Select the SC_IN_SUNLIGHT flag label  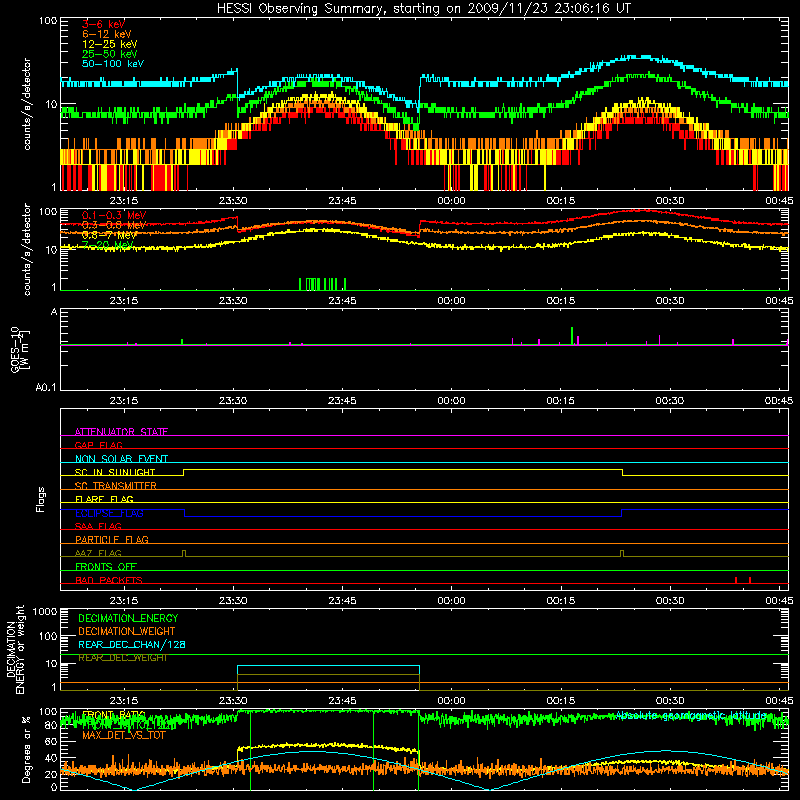pos(115,472)
